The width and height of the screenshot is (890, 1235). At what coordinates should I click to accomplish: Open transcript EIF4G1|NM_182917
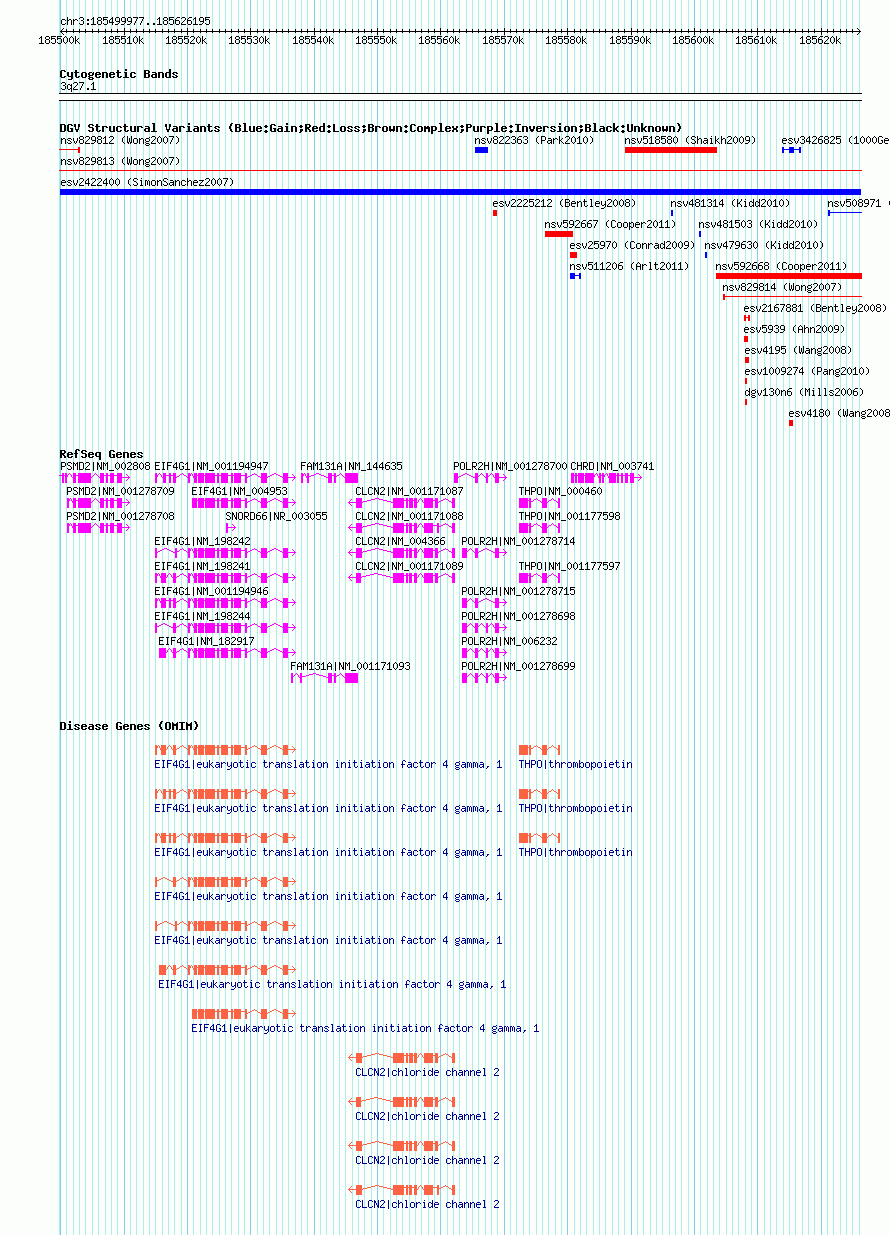pyautogui.click(x=206, y=642)
